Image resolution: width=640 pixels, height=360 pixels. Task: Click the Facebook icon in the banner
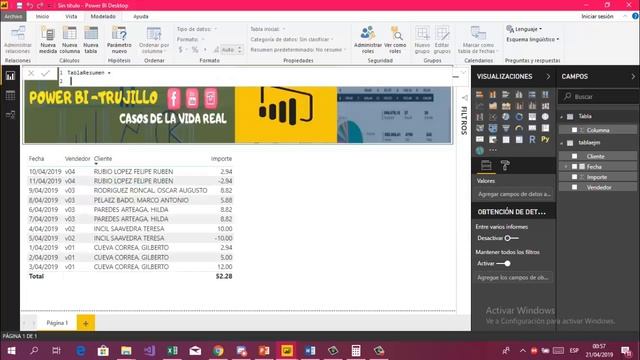[x=173, y=98]
